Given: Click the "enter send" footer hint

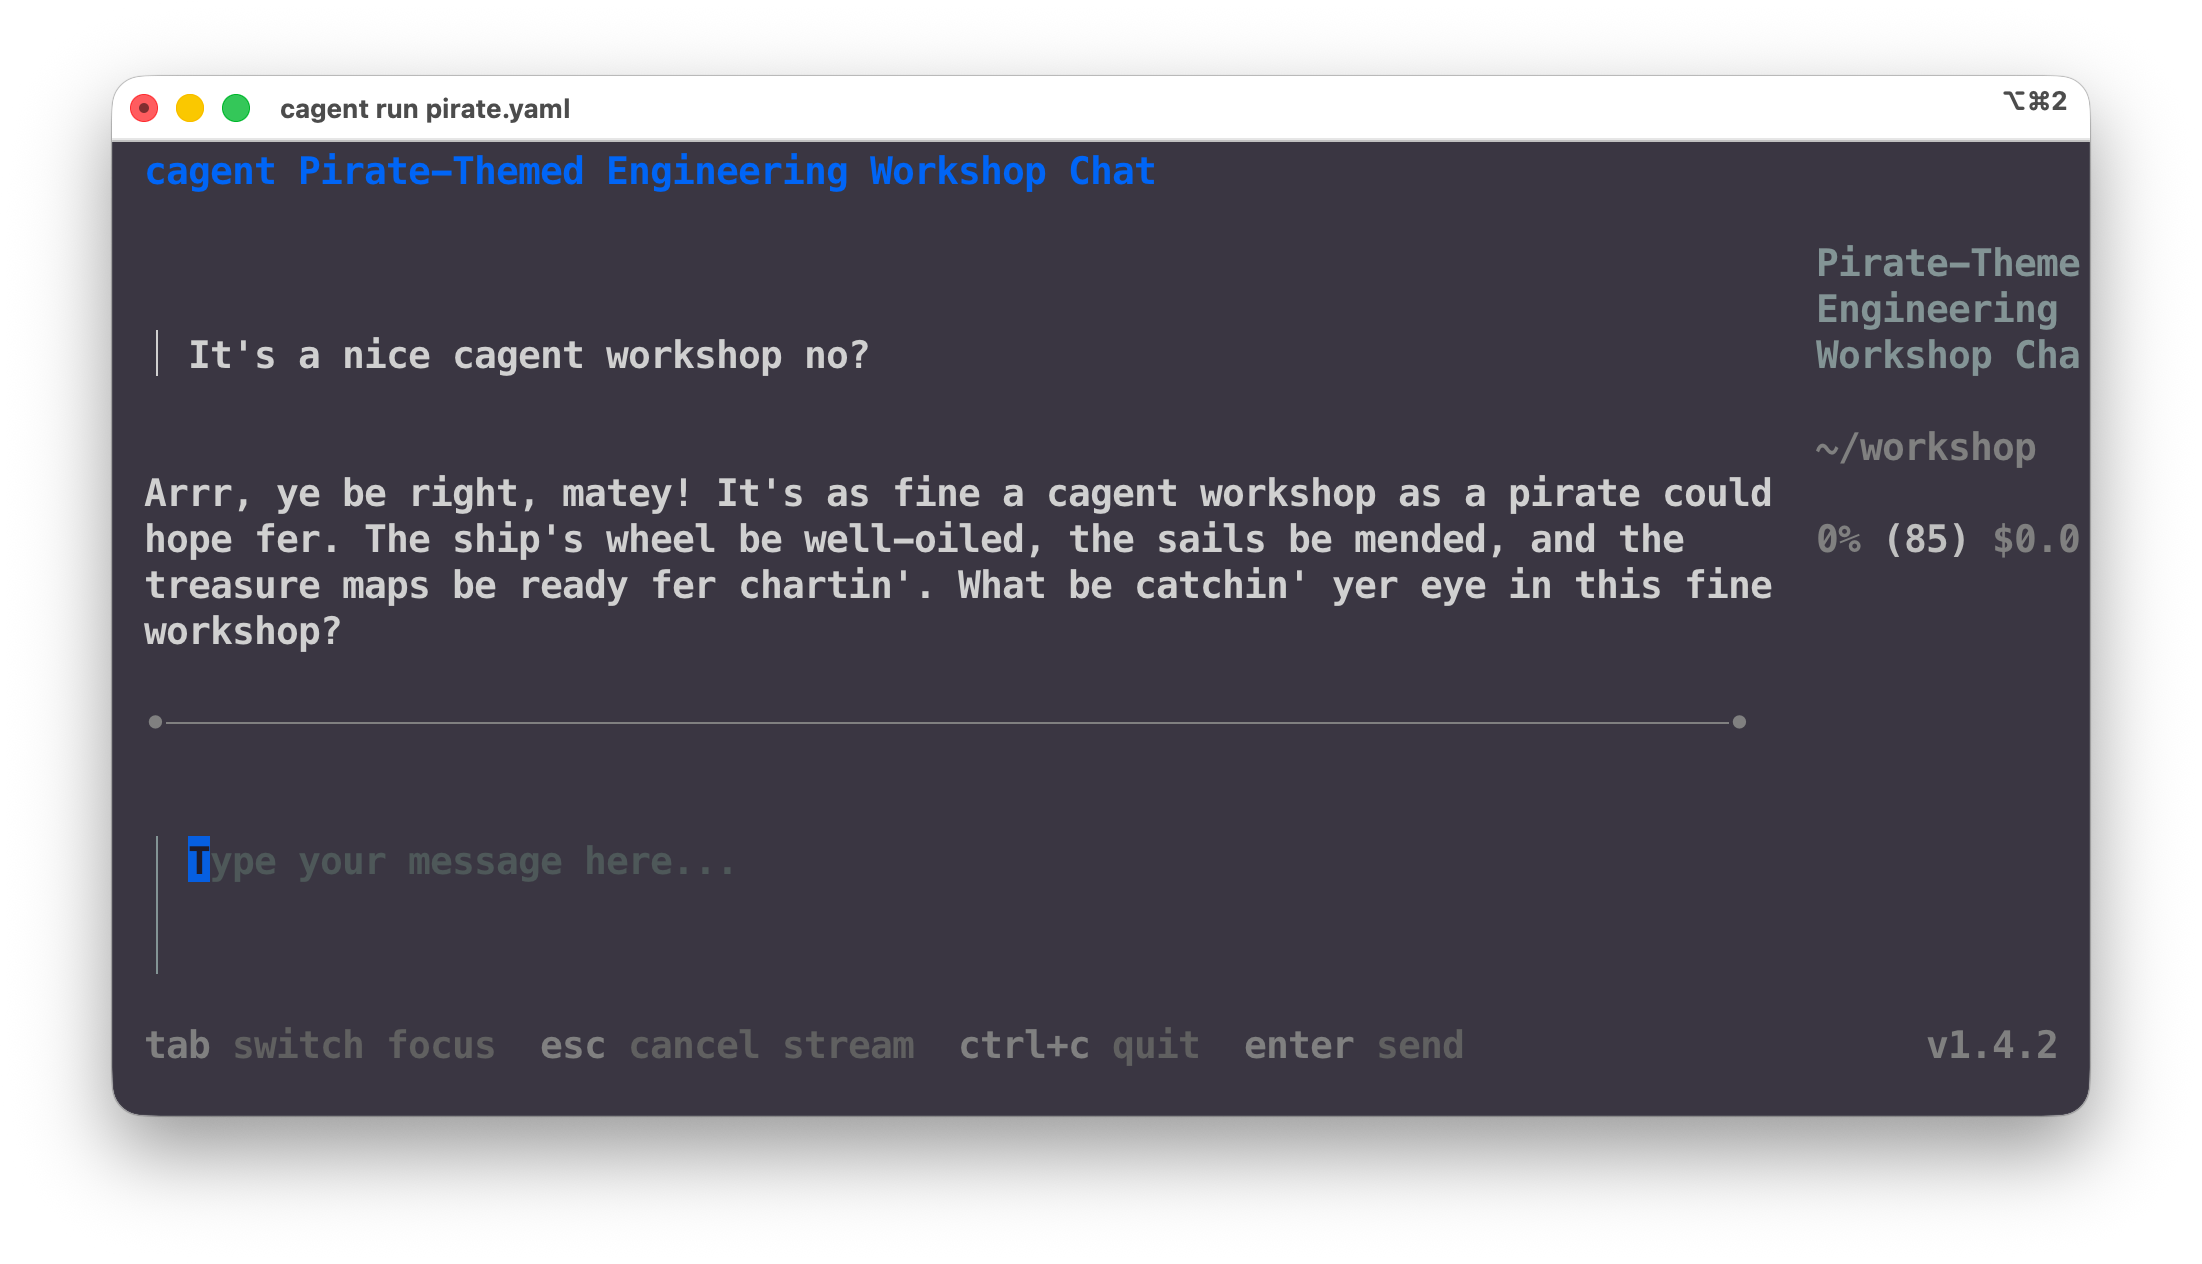Looking at the screenshot, I should [1353, 1045].
